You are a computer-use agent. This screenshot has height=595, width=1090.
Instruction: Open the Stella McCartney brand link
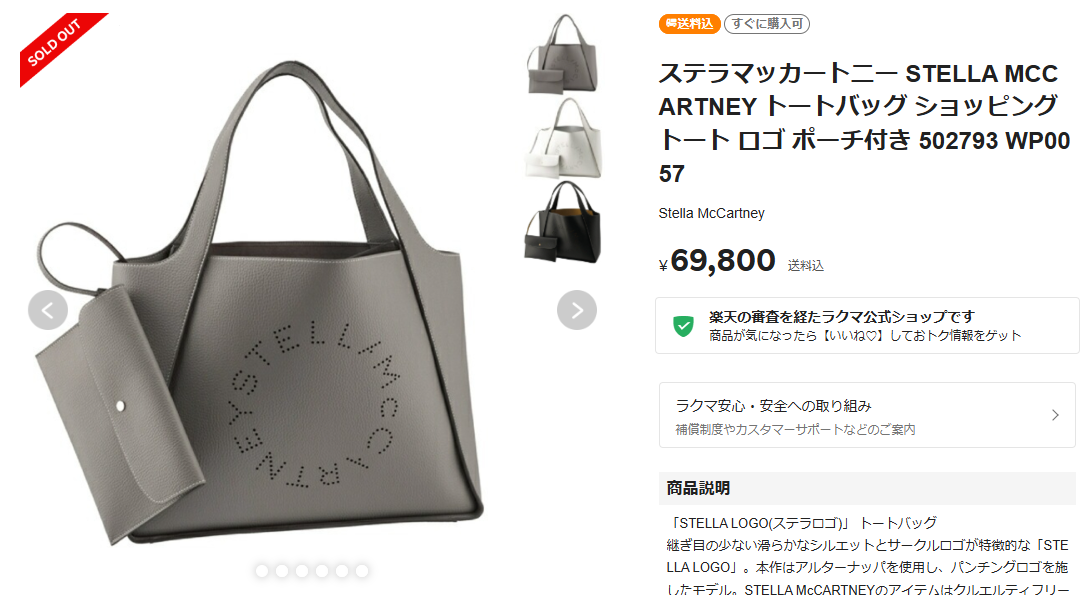(711, 213)
